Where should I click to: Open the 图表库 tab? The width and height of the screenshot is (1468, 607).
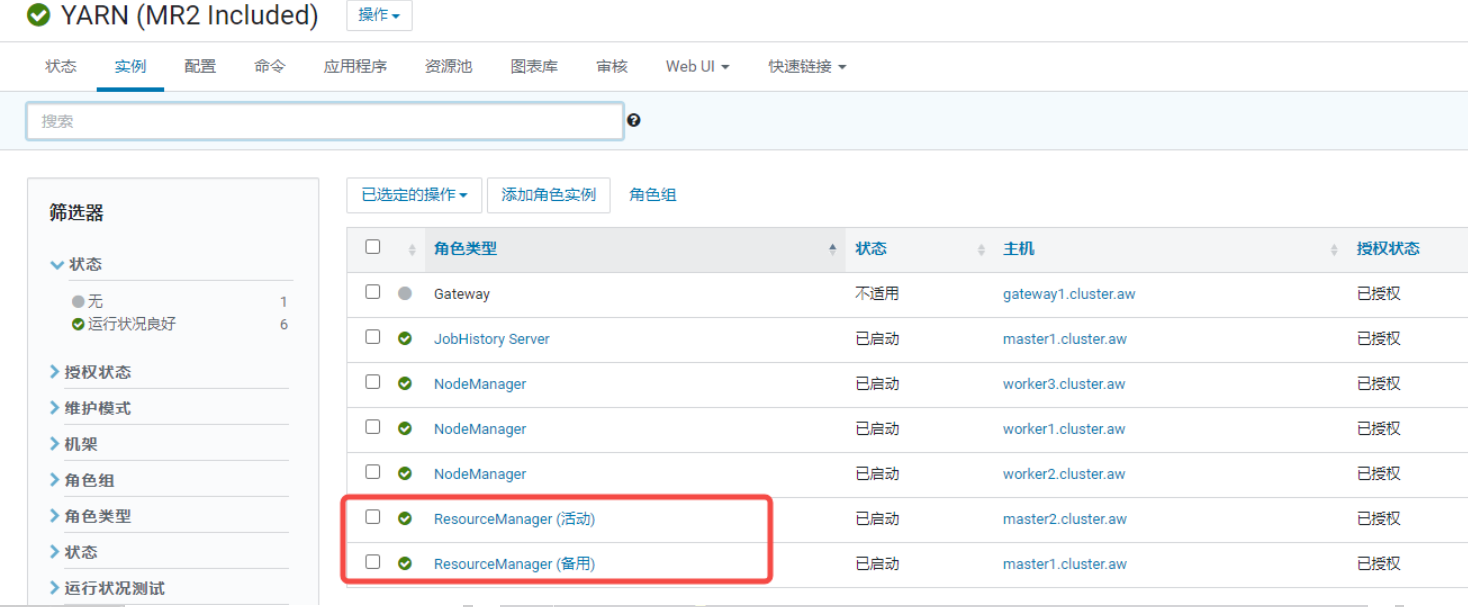(x=534, y=67)
